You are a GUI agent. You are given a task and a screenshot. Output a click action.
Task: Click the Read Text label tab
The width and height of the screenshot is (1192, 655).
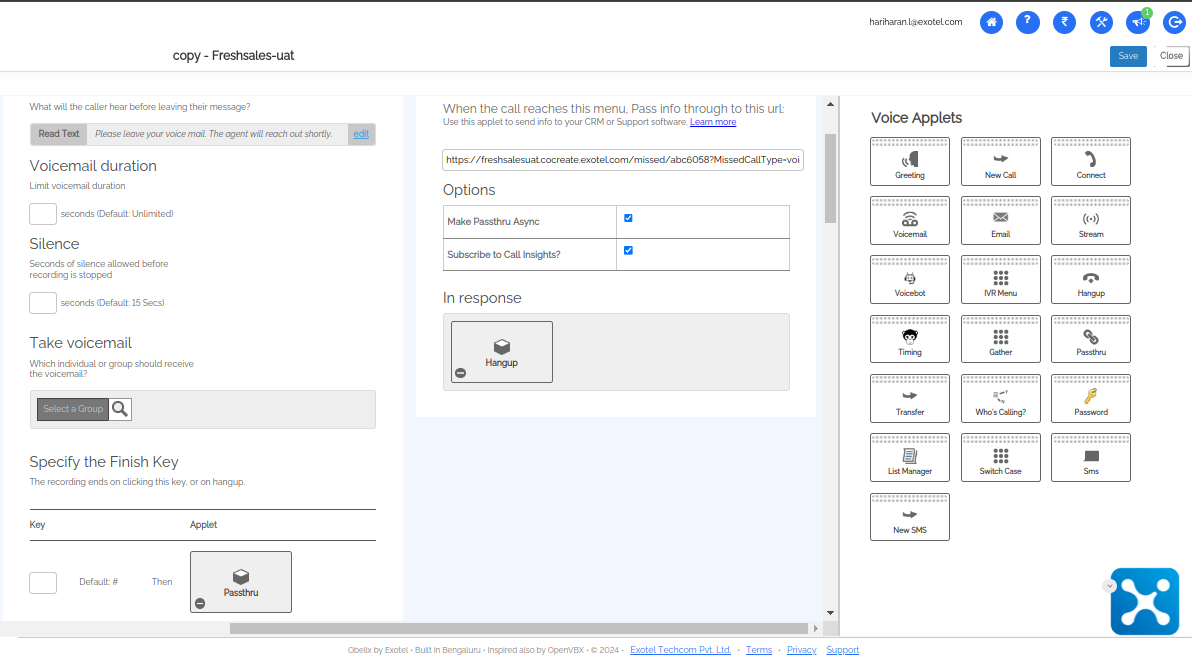59,134
